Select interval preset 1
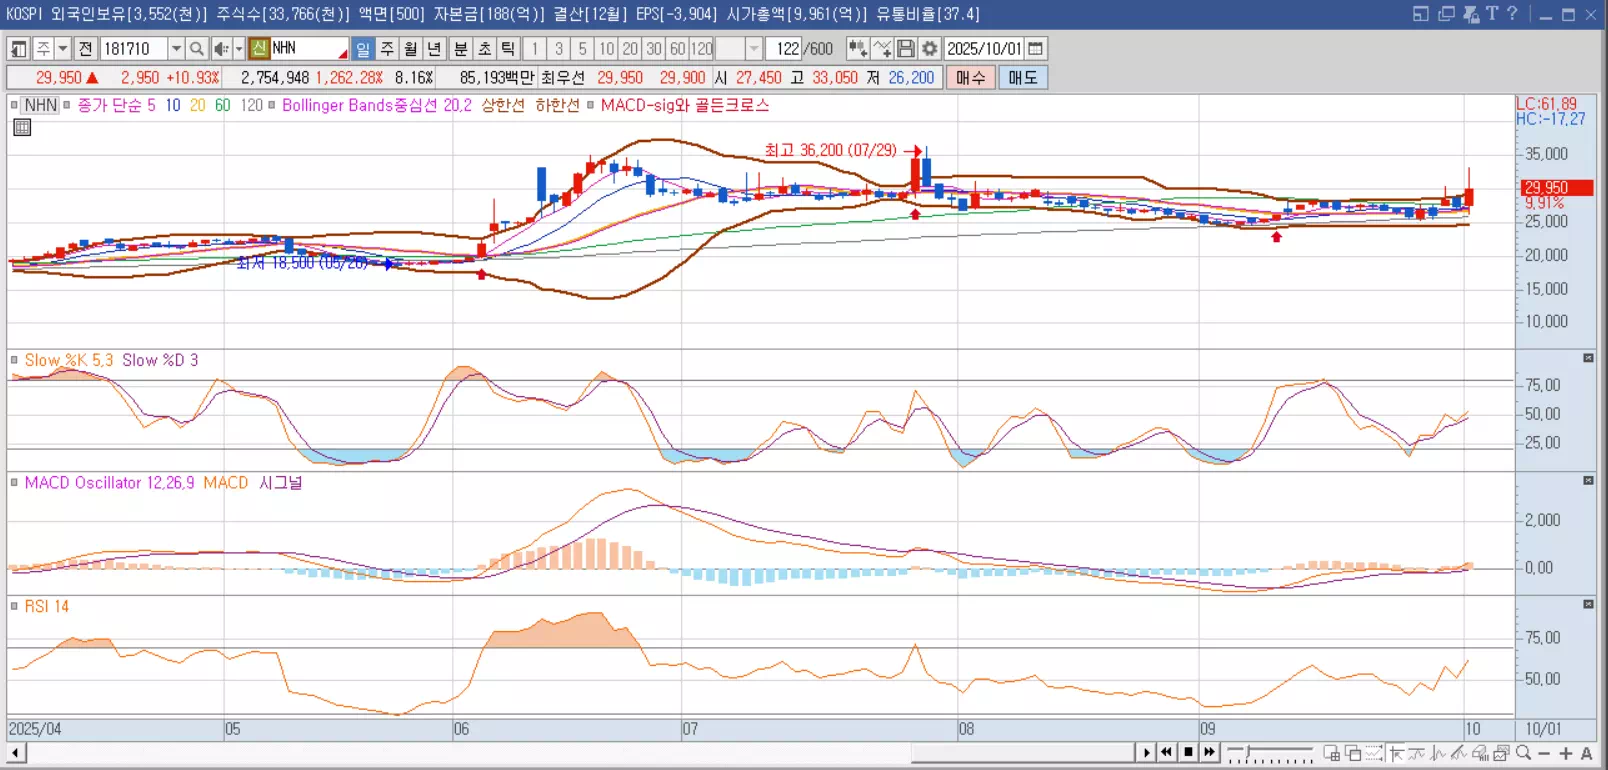This screenshot has height=770, width=1608. tap(535, 48)
